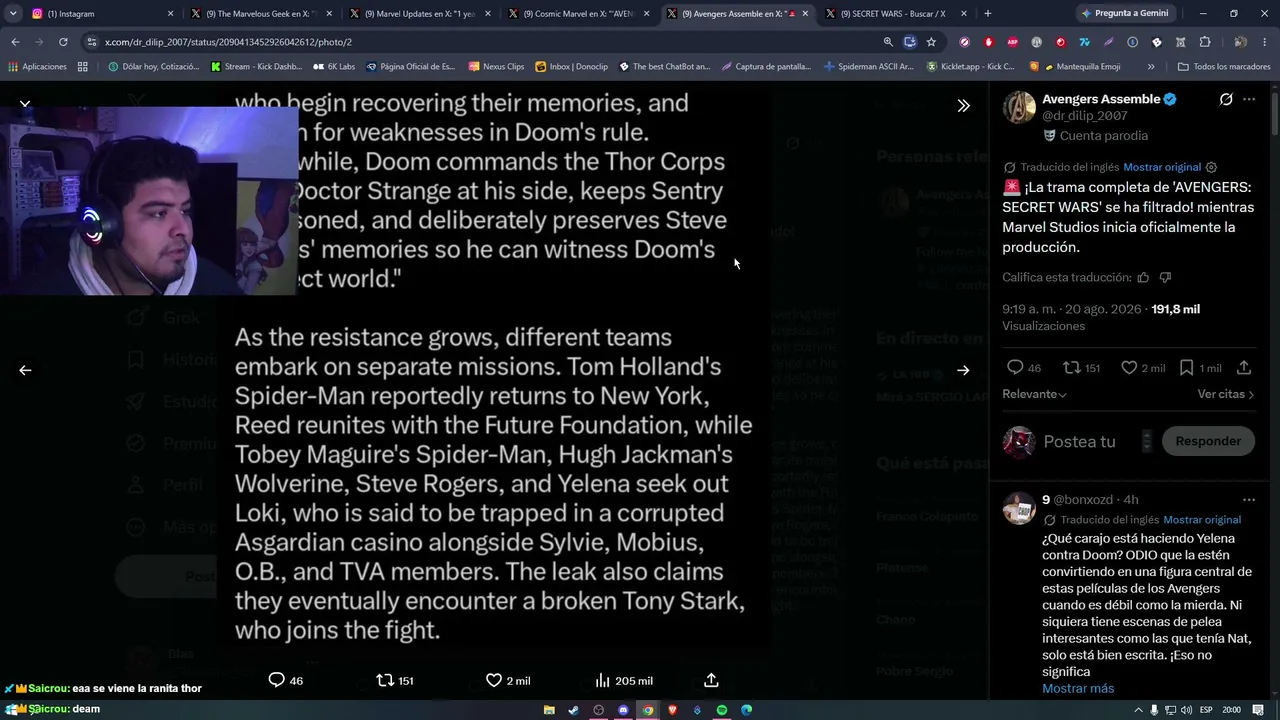Repost icon in sidebar post actions
The width and height of the screenshot is (1280, 720).
[1072, 367]
